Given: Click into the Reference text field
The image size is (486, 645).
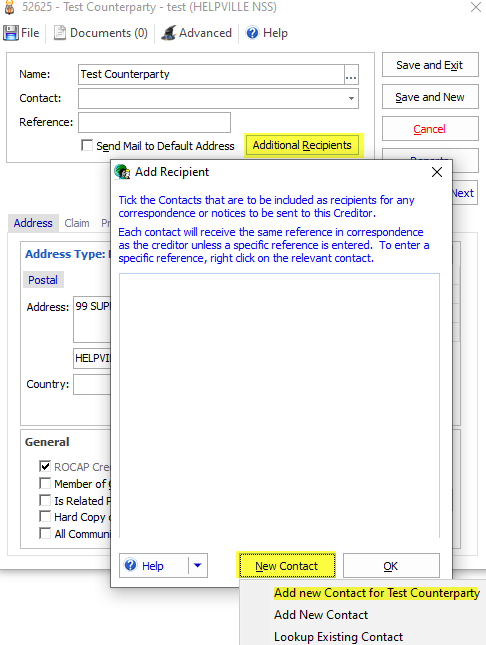Looking at the screenshot, I should click(x=154, y=122).
